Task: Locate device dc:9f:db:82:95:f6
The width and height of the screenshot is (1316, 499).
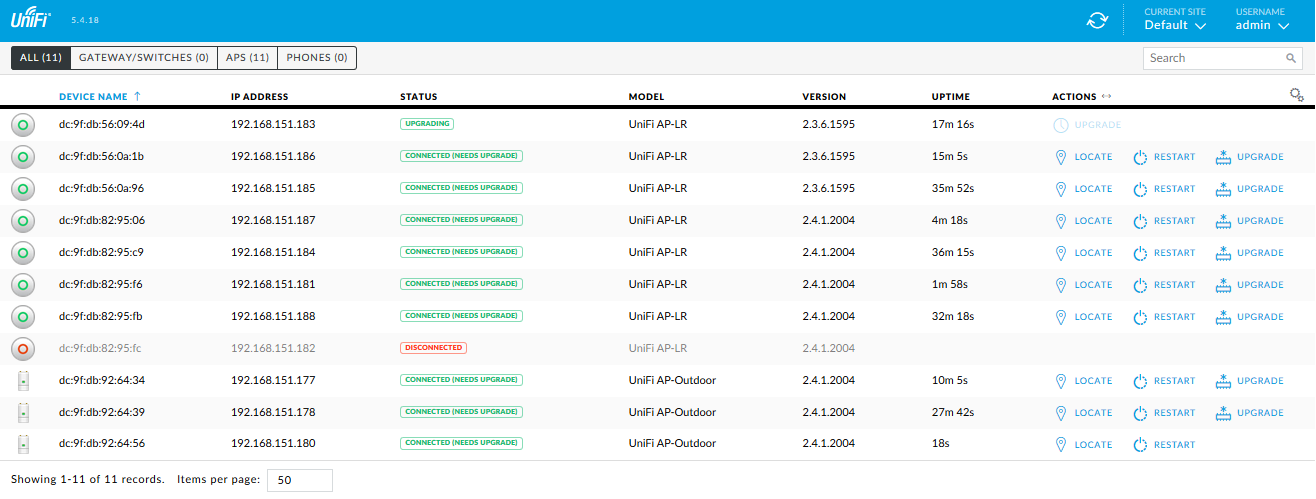Action: tap(1084, 285)
